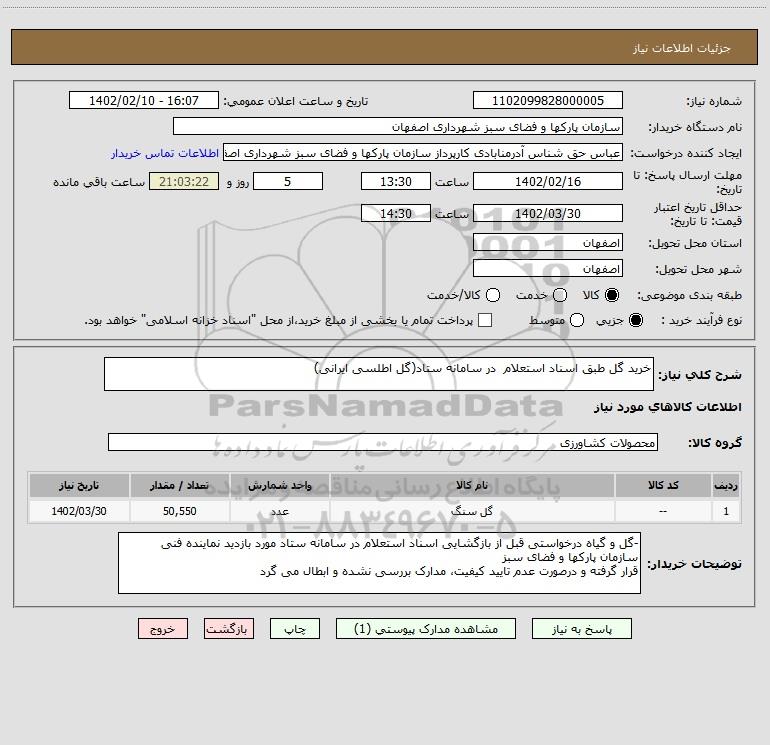Image resolution: width=770 pixels, height=745 pixels.
Task: Click the خروج exit button
Action: coord(163,629)
